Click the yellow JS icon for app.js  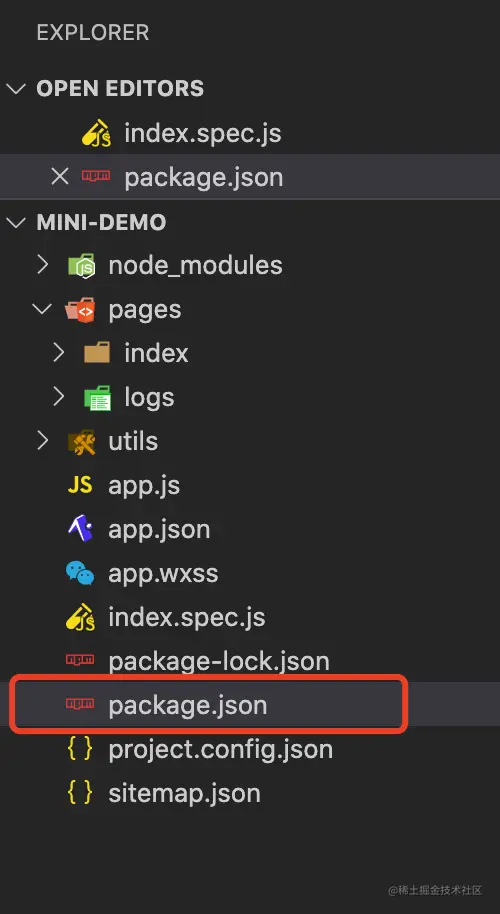80,486
